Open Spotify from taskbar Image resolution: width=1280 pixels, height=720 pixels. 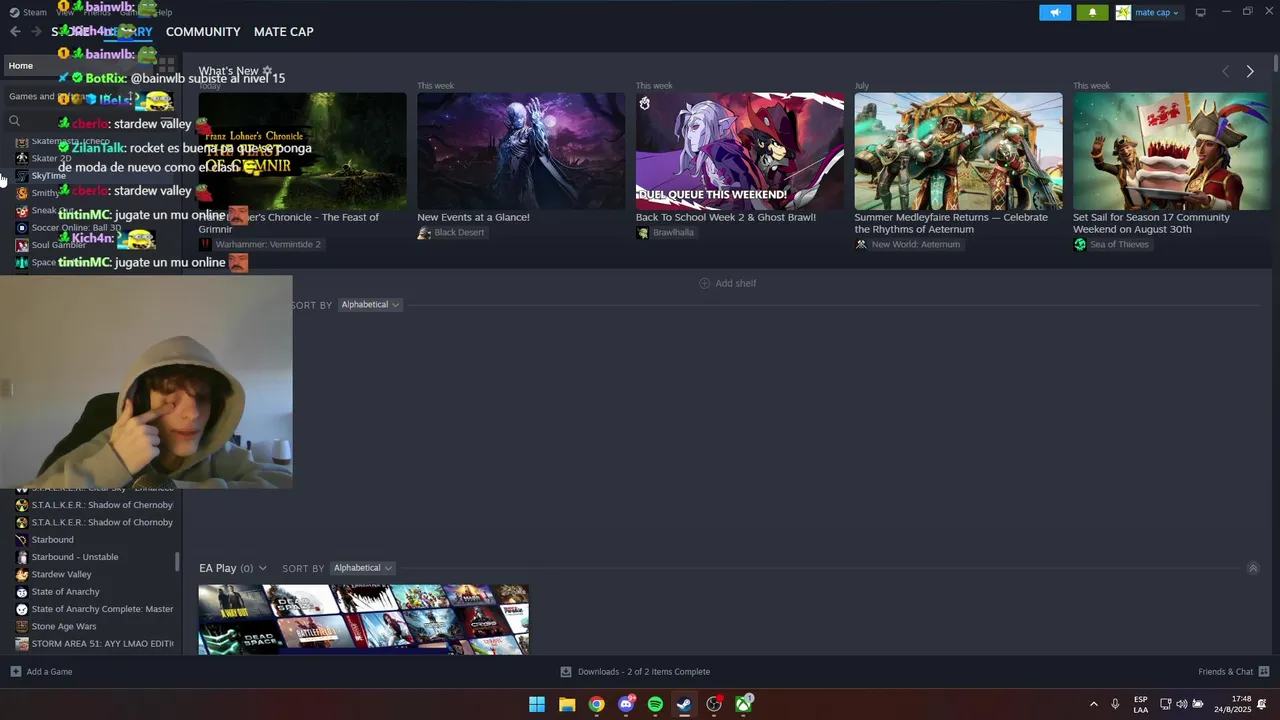coord(655,704)
